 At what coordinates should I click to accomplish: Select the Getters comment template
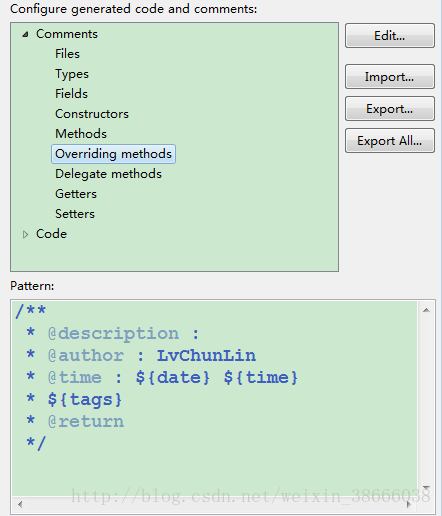tap(76, 194)
